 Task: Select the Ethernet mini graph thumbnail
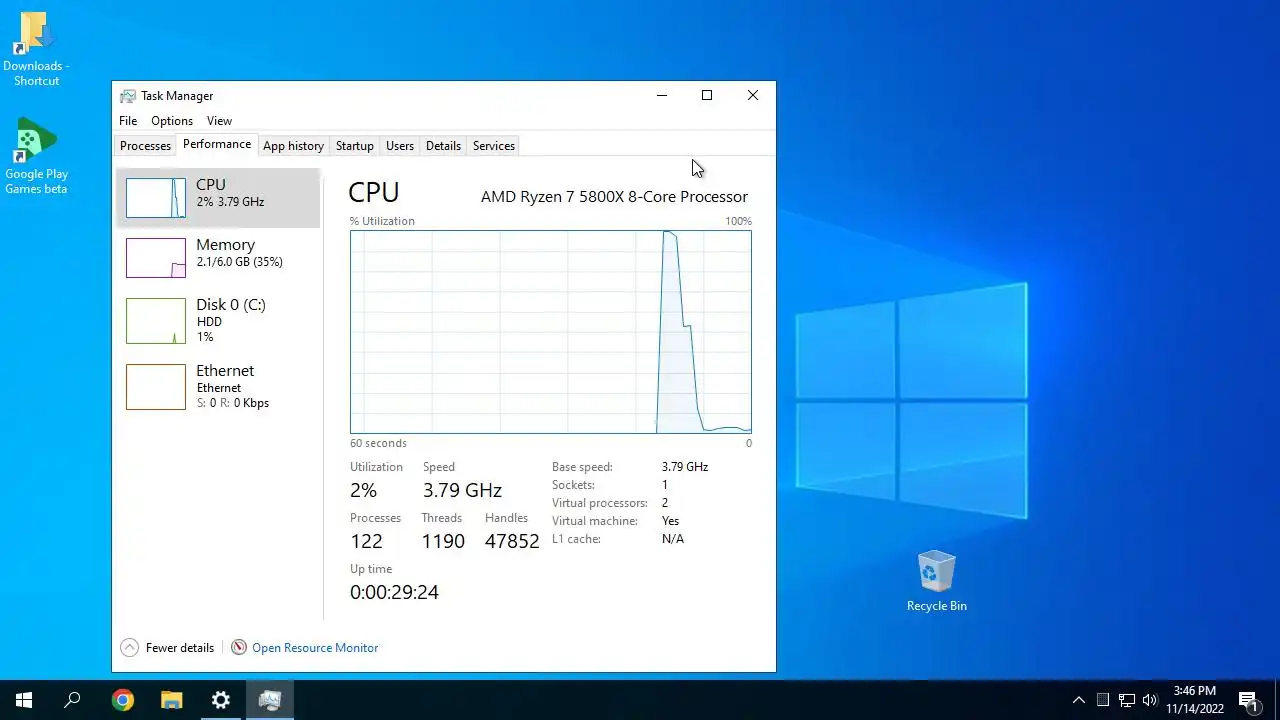pos(156,387)
